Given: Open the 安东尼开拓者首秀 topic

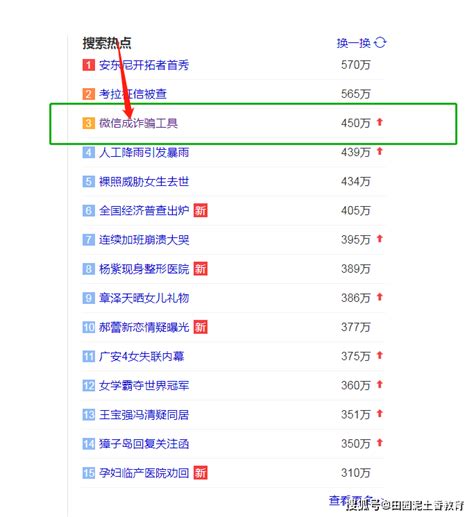Looking at the screenshot, I should [x=144, y=65].
